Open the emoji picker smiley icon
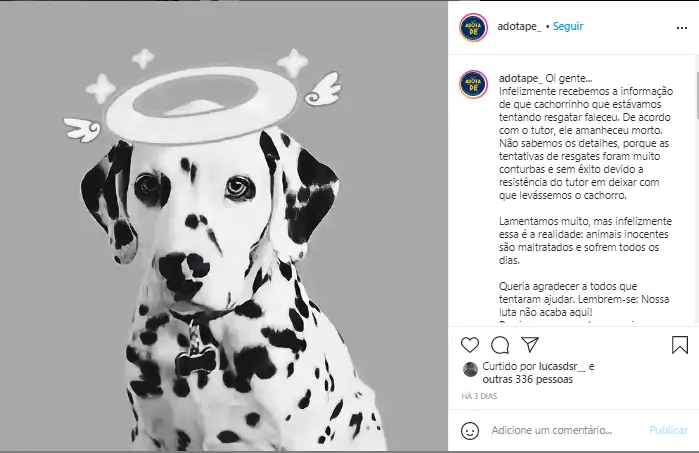699x453 pixels. 470,431
